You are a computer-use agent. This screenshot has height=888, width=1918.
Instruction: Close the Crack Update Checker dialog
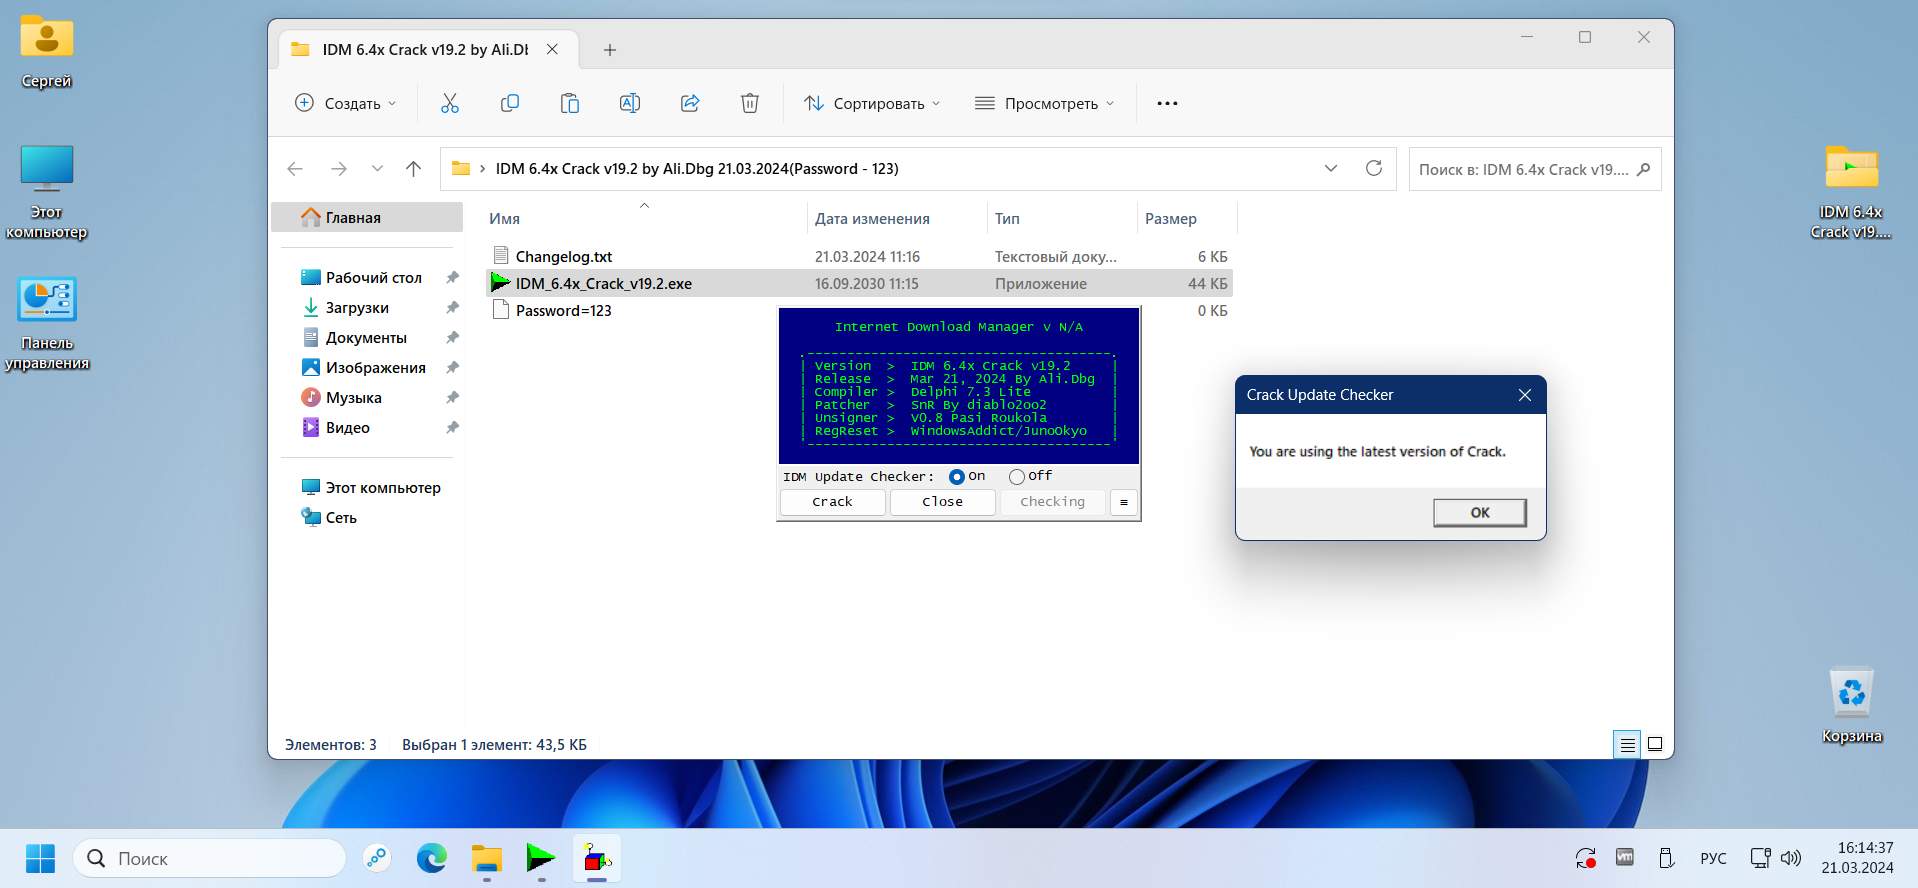point(1525,395)
